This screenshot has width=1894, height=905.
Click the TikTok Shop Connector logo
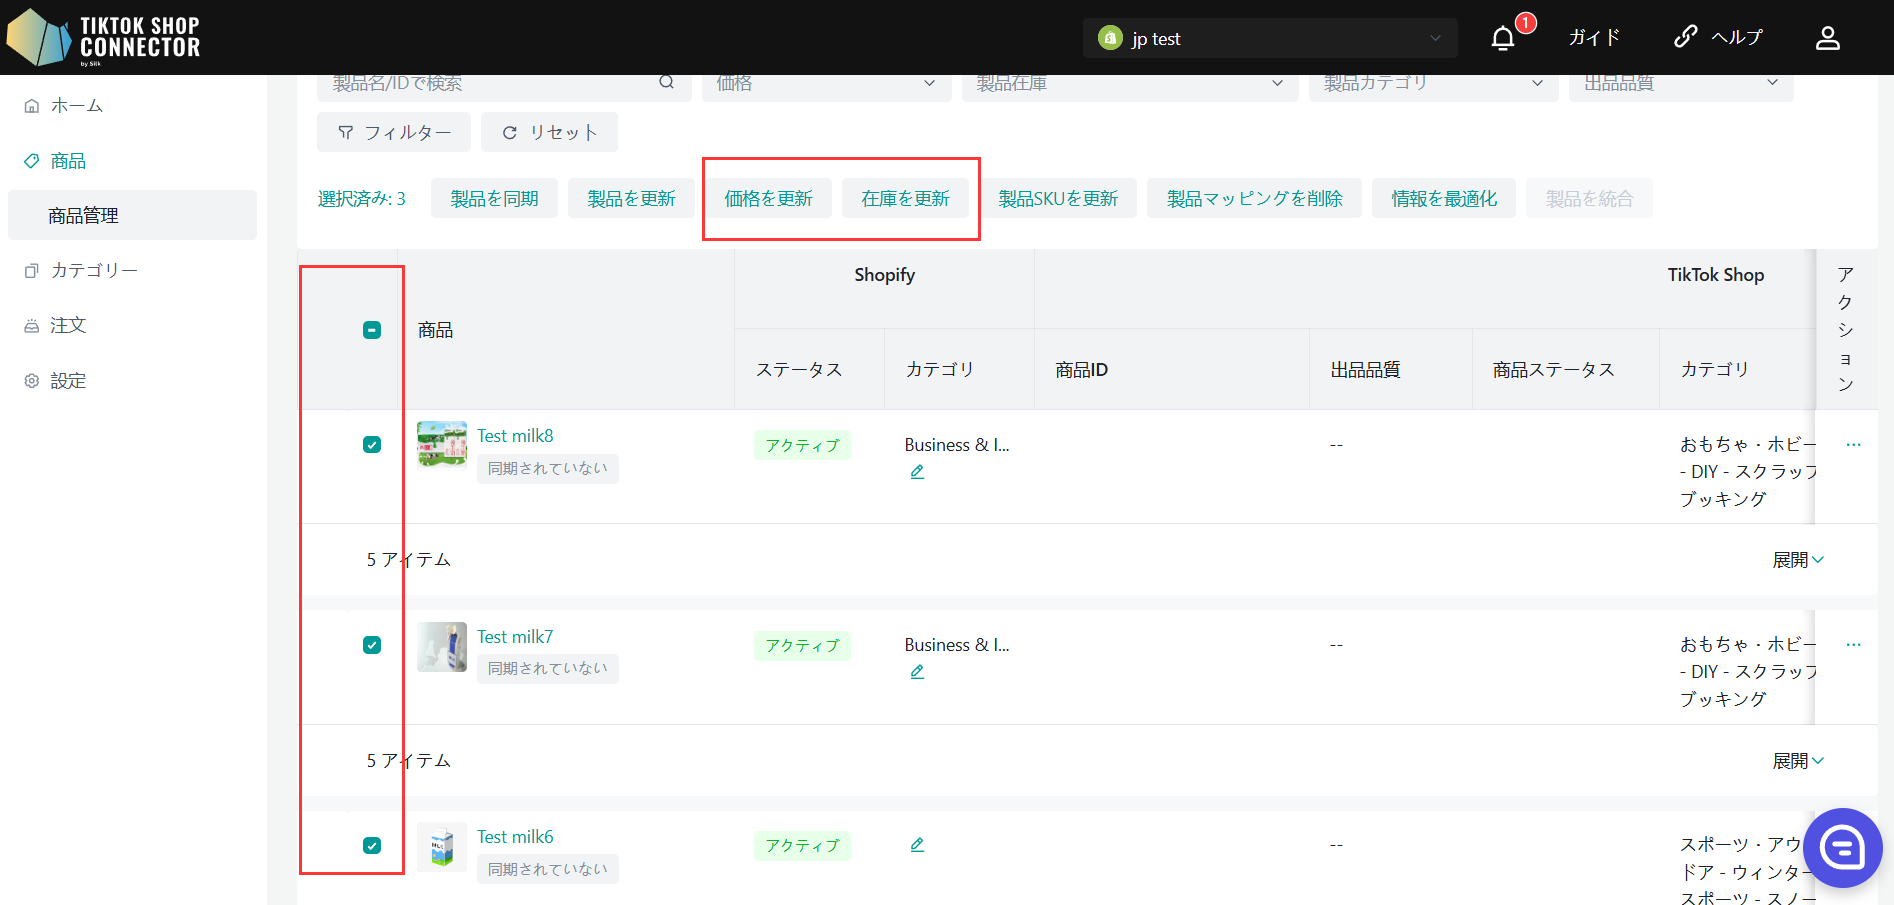104,38
